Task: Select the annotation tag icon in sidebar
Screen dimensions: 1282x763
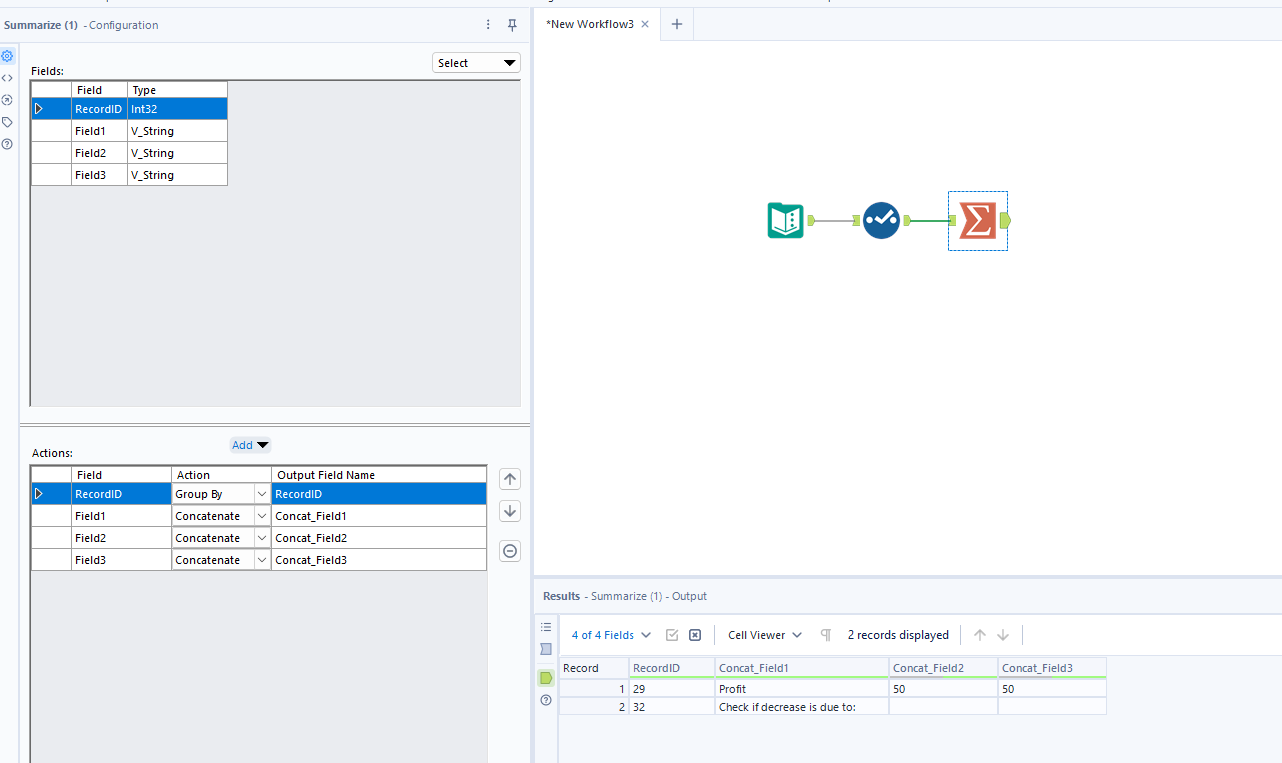Action: 7,121
